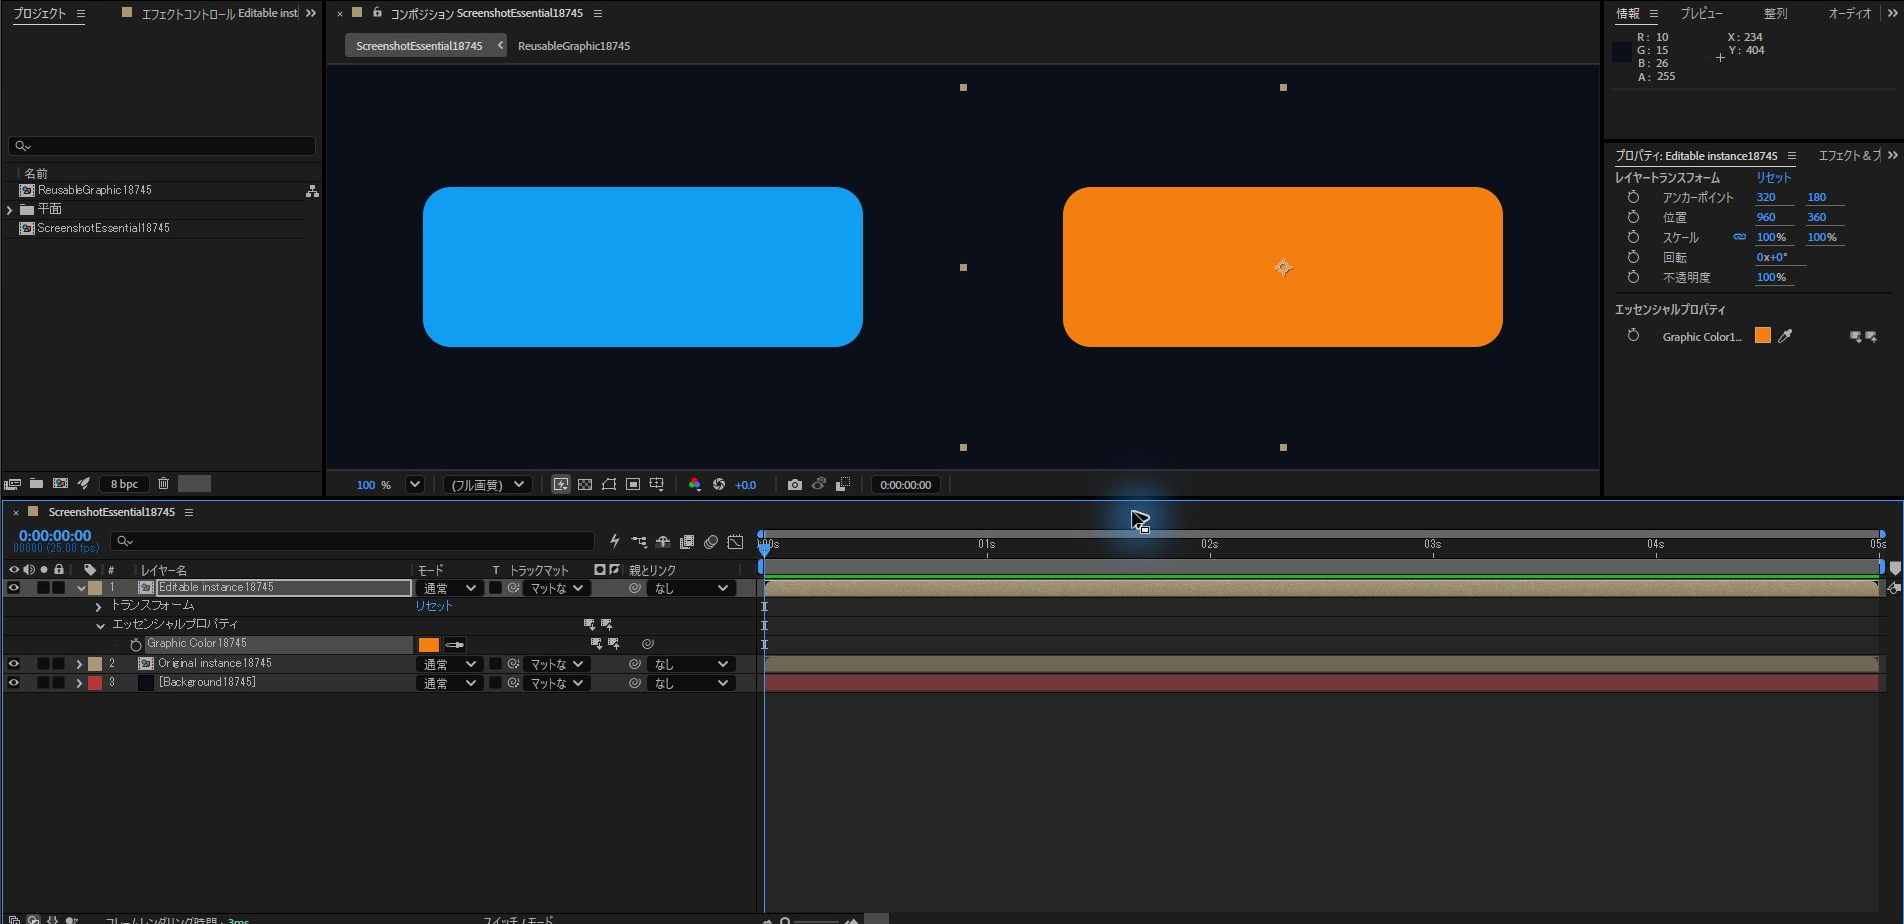Click Reset (リセット) in Layer Transform properties
1904x924 pixels.
click(1774, 178)
